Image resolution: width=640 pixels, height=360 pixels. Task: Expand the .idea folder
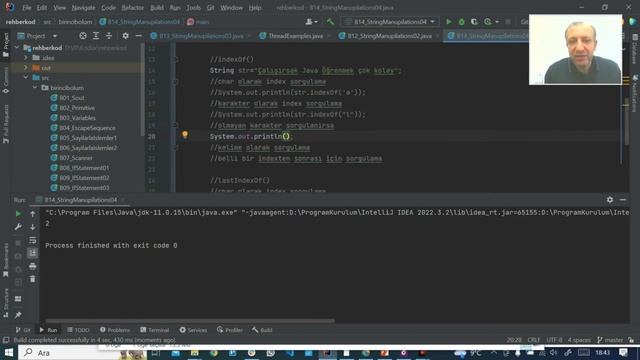tap(26, 58)
